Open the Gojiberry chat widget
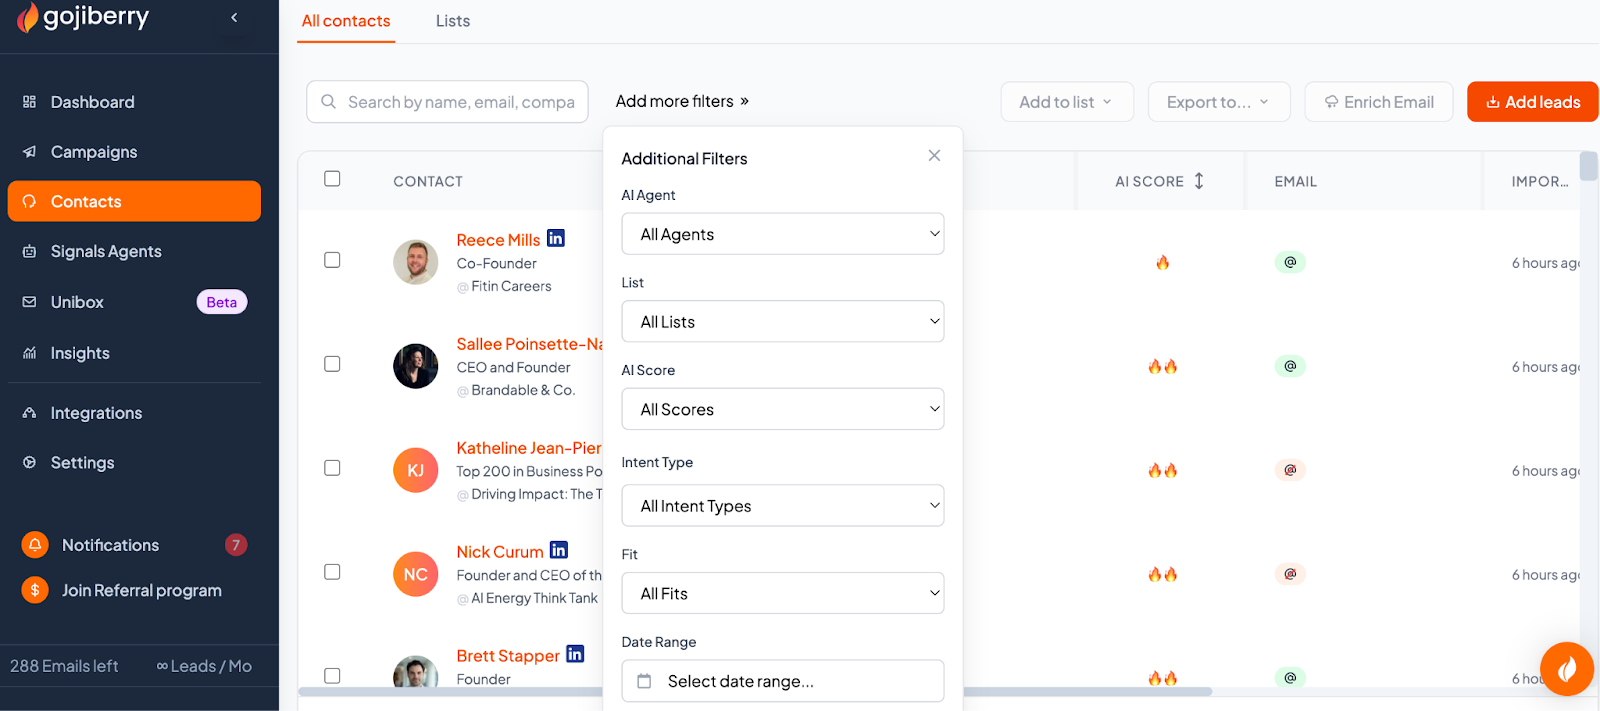This screenshot has height=711, width=1600. coord(1566,668)
